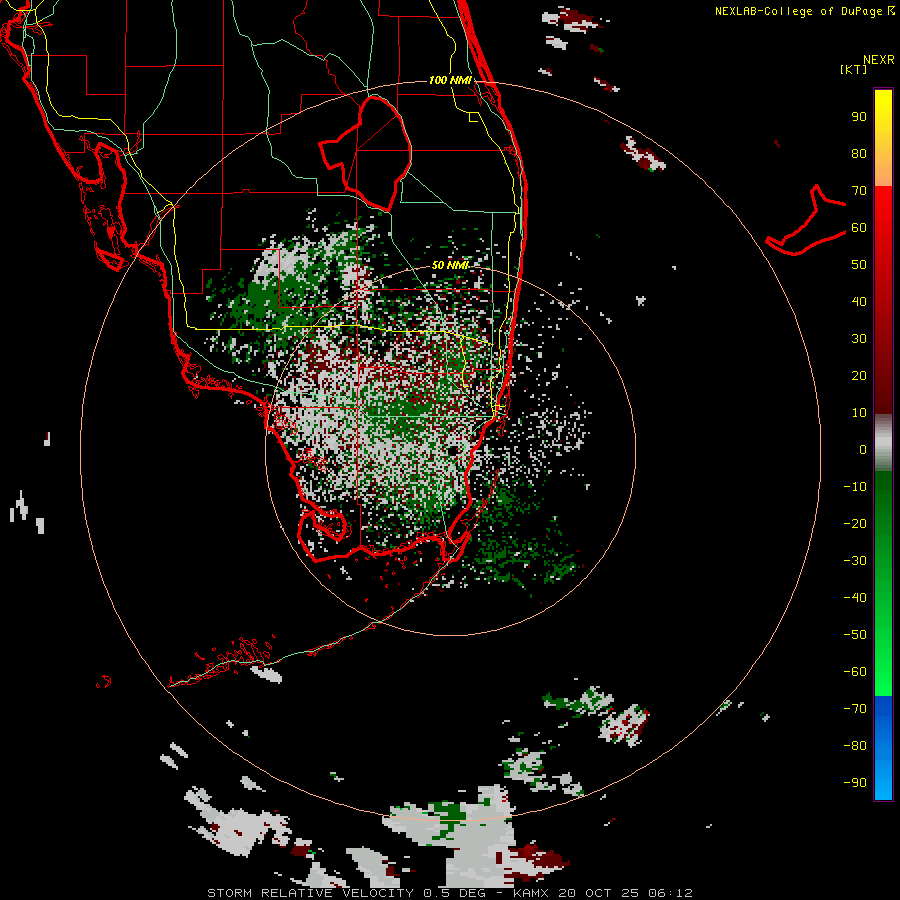The width and height of the screenshot is (900, 900).
Task: Click the 20 value on the velocity scale
Action: tap(859, 376)
